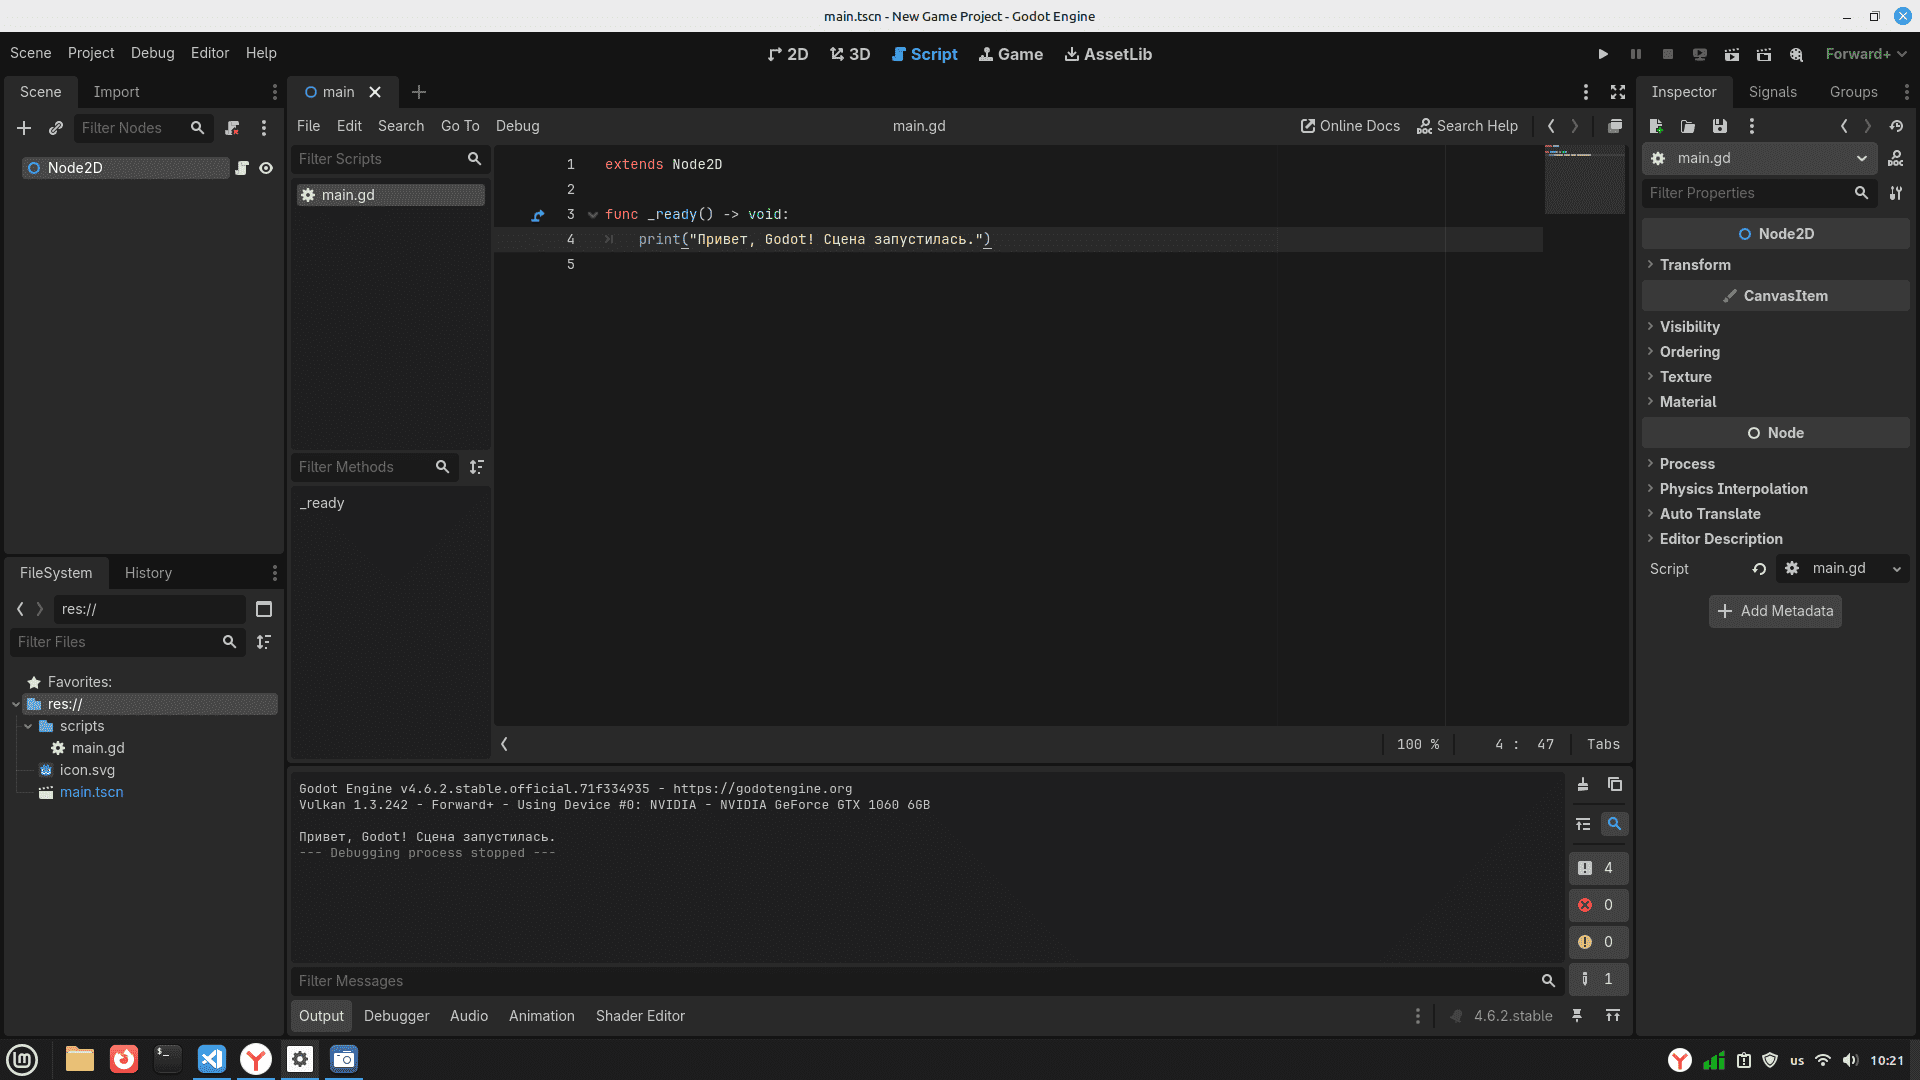Load an existing resource in Inspector

pos(1688,126)
